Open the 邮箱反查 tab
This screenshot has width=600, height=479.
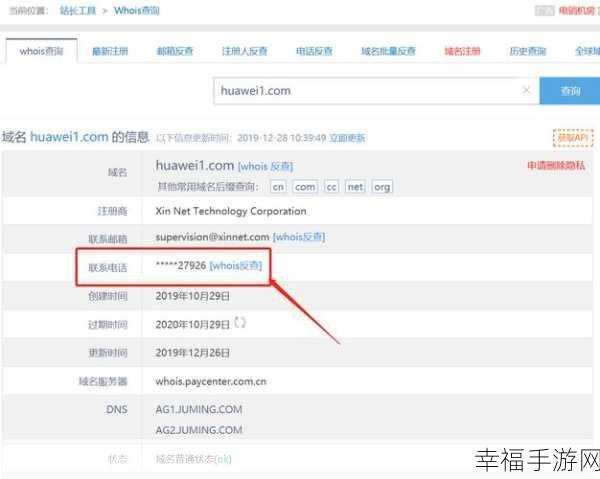point(175,51)
